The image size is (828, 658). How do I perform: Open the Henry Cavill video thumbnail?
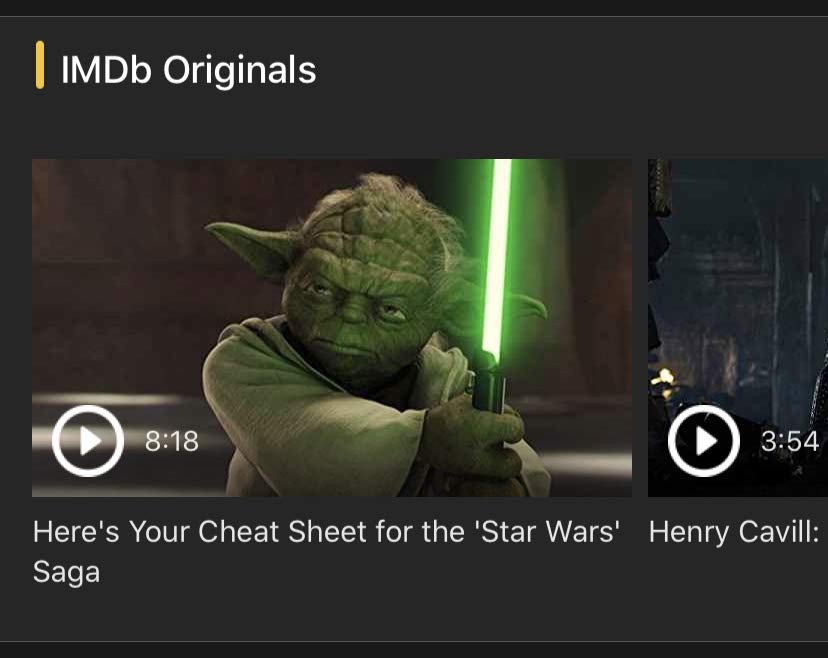[x=738, y=327]
